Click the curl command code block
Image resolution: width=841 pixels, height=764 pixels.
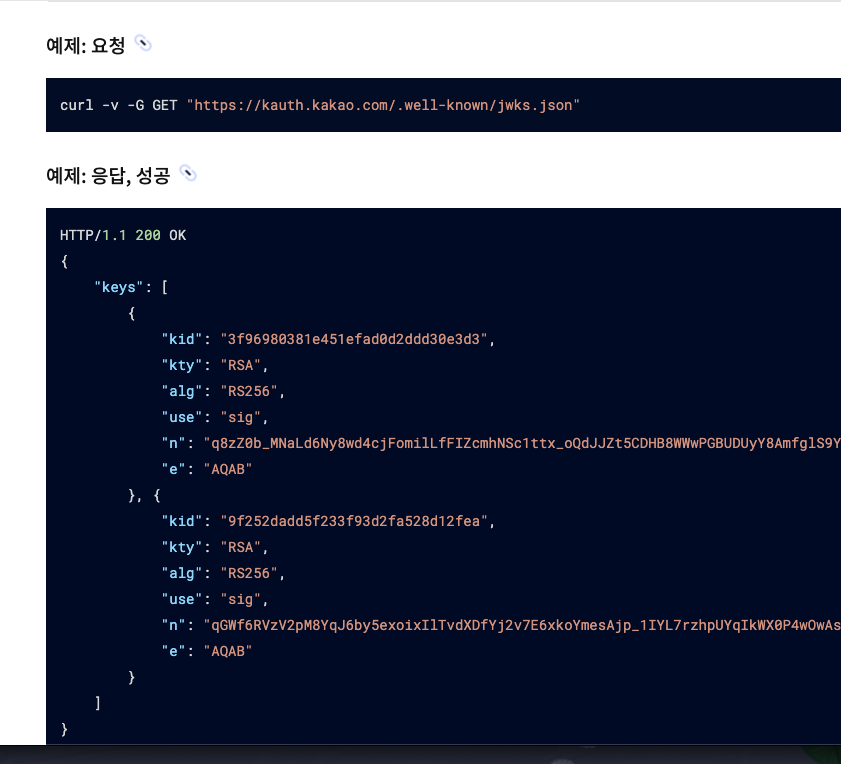click(x=300, y=104)
